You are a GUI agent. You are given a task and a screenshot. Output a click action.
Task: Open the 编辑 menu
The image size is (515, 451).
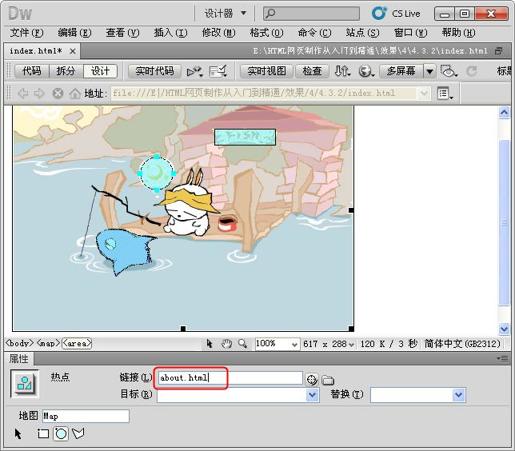click(x=75, y=33)
